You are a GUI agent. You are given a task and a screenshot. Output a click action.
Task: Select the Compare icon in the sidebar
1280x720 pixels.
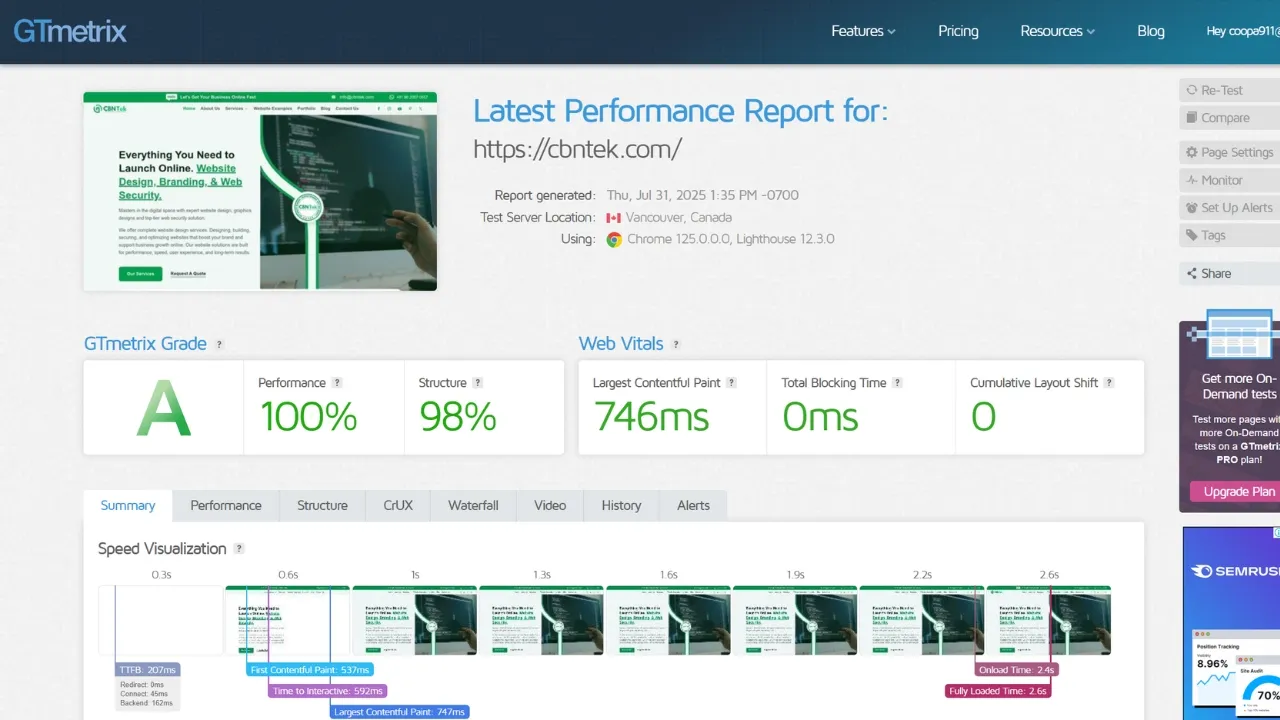click(x=1192, y=117)
